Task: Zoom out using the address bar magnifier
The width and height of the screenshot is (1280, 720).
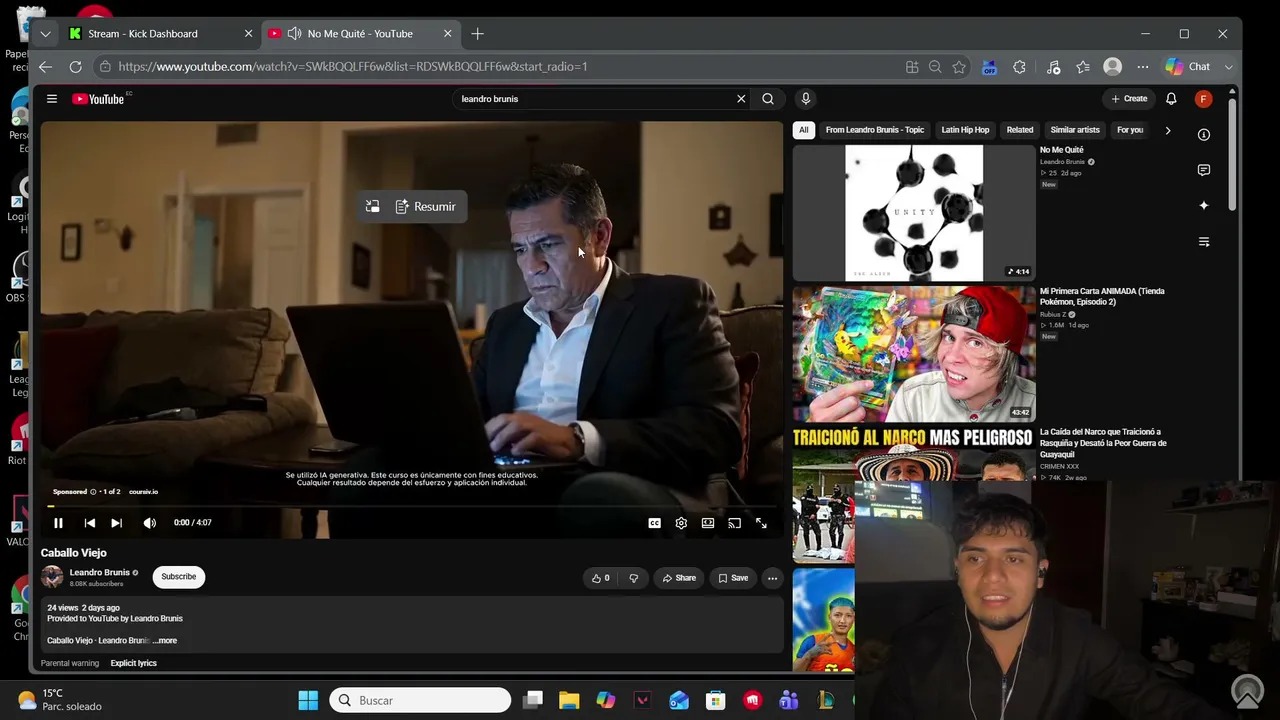Action: pos(935,67)
